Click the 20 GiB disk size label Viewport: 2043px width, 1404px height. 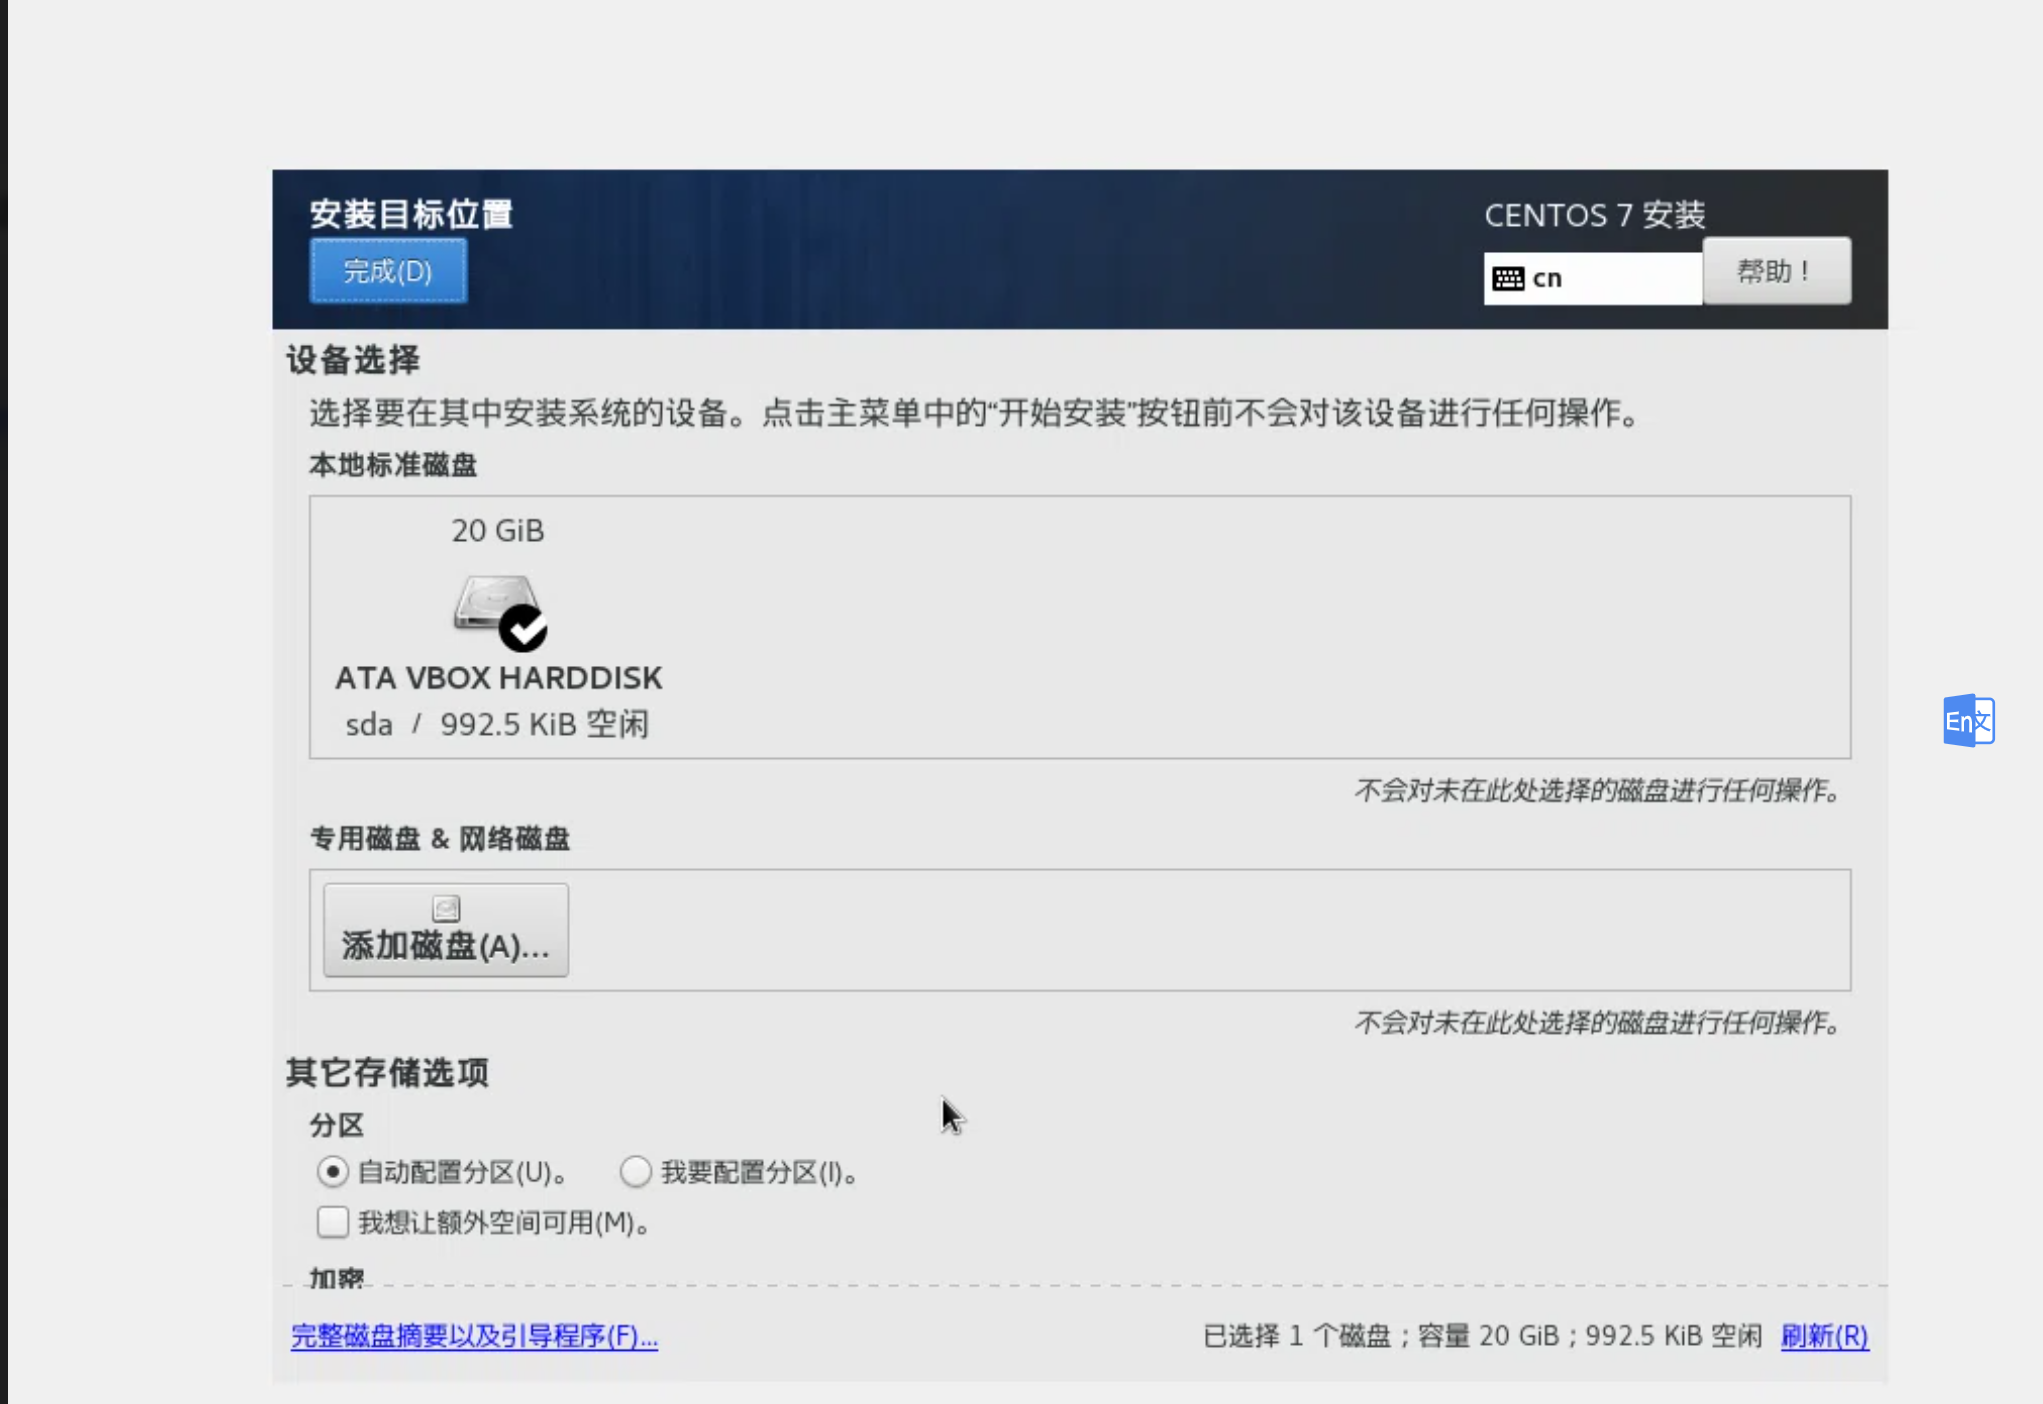point(498,530)
